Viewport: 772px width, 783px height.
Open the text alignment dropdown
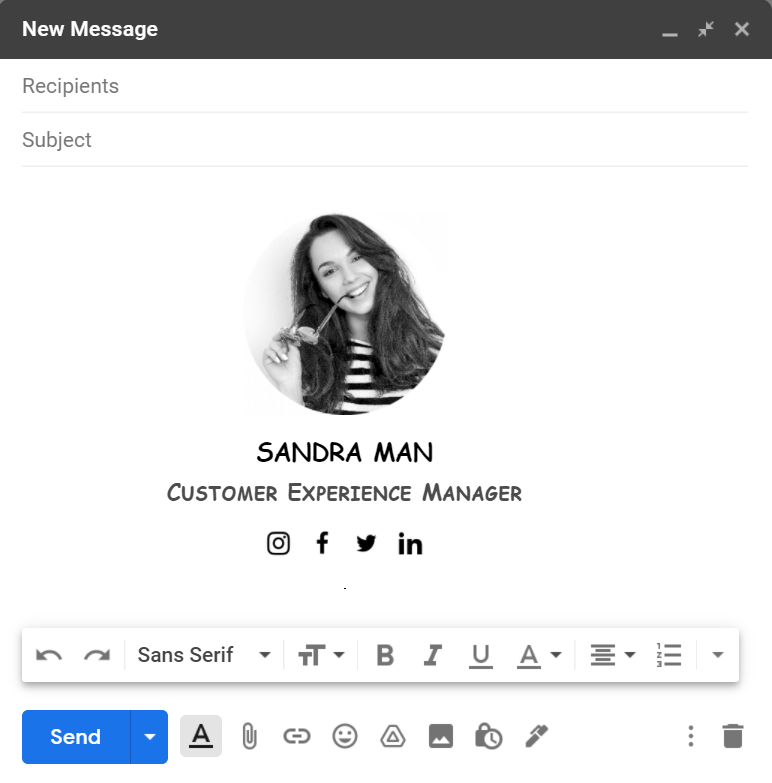pos(612,655)
